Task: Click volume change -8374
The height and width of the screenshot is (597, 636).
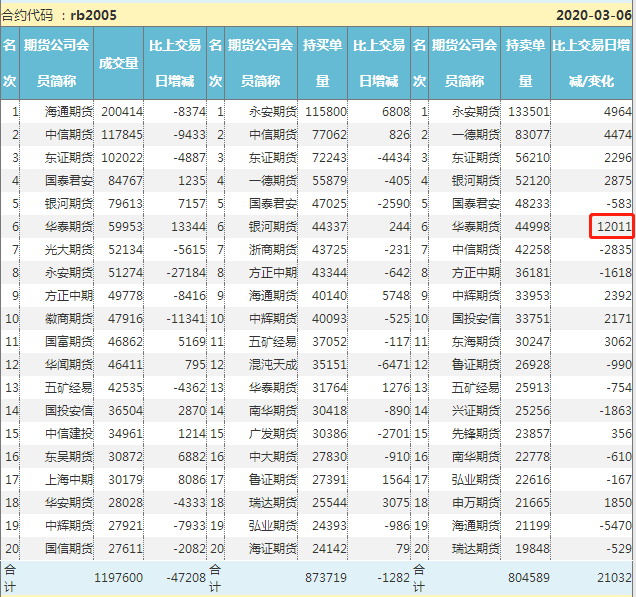Action: point(190,112)
